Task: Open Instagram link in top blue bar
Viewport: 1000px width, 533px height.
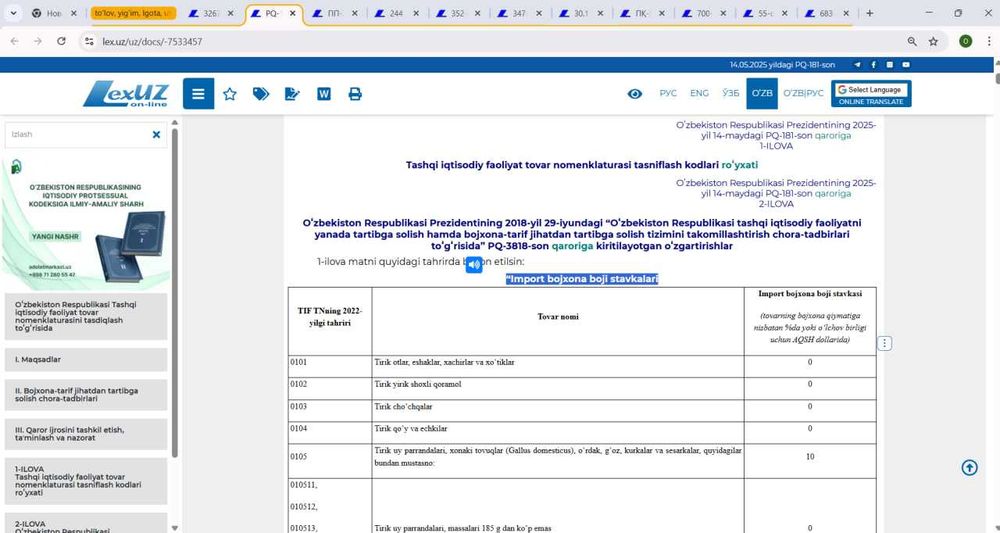Action: point(890,65)
